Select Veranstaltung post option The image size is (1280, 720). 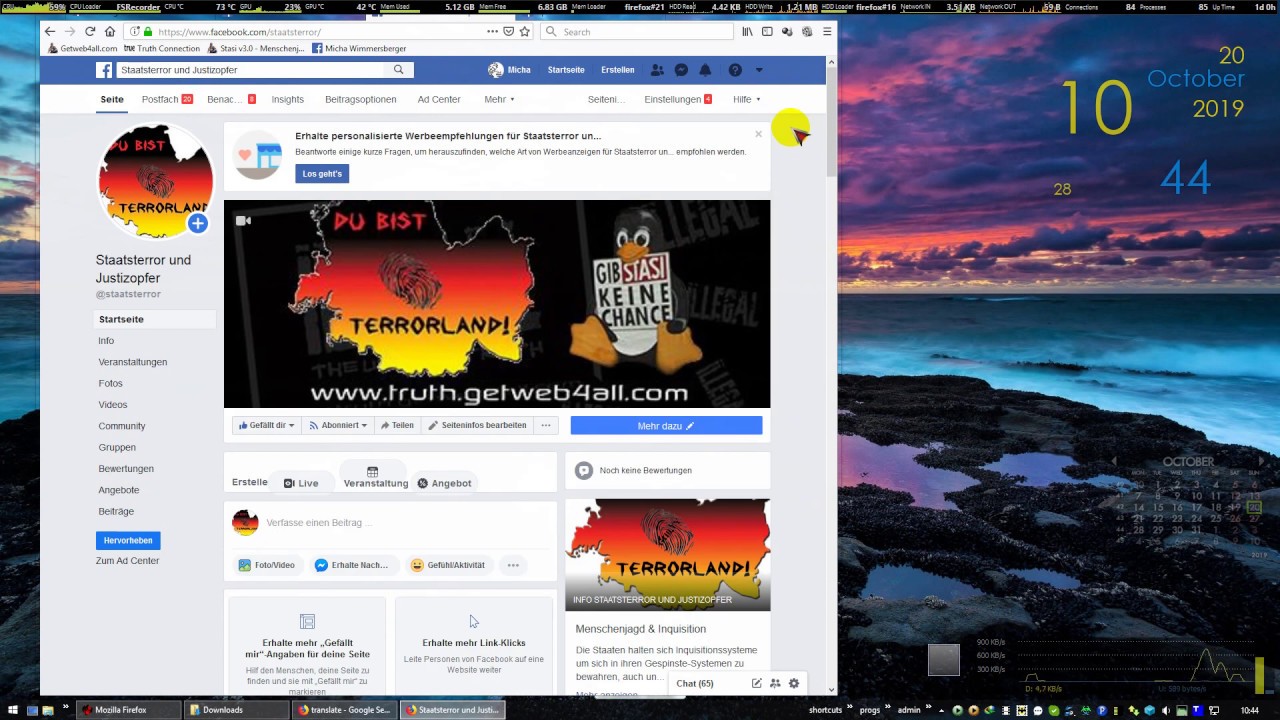pyautogui.click(x=376, y=477)
